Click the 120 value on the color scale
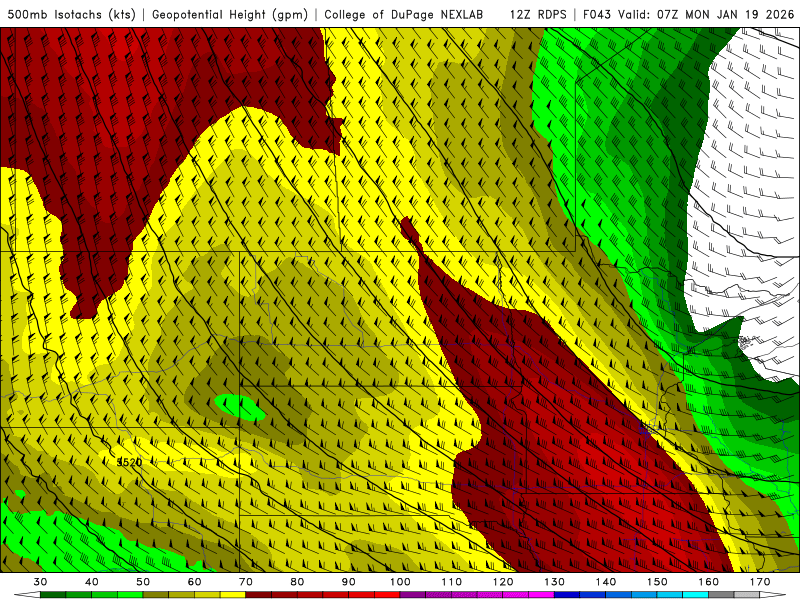Screen dimensions: 800x600 point(503,582)
